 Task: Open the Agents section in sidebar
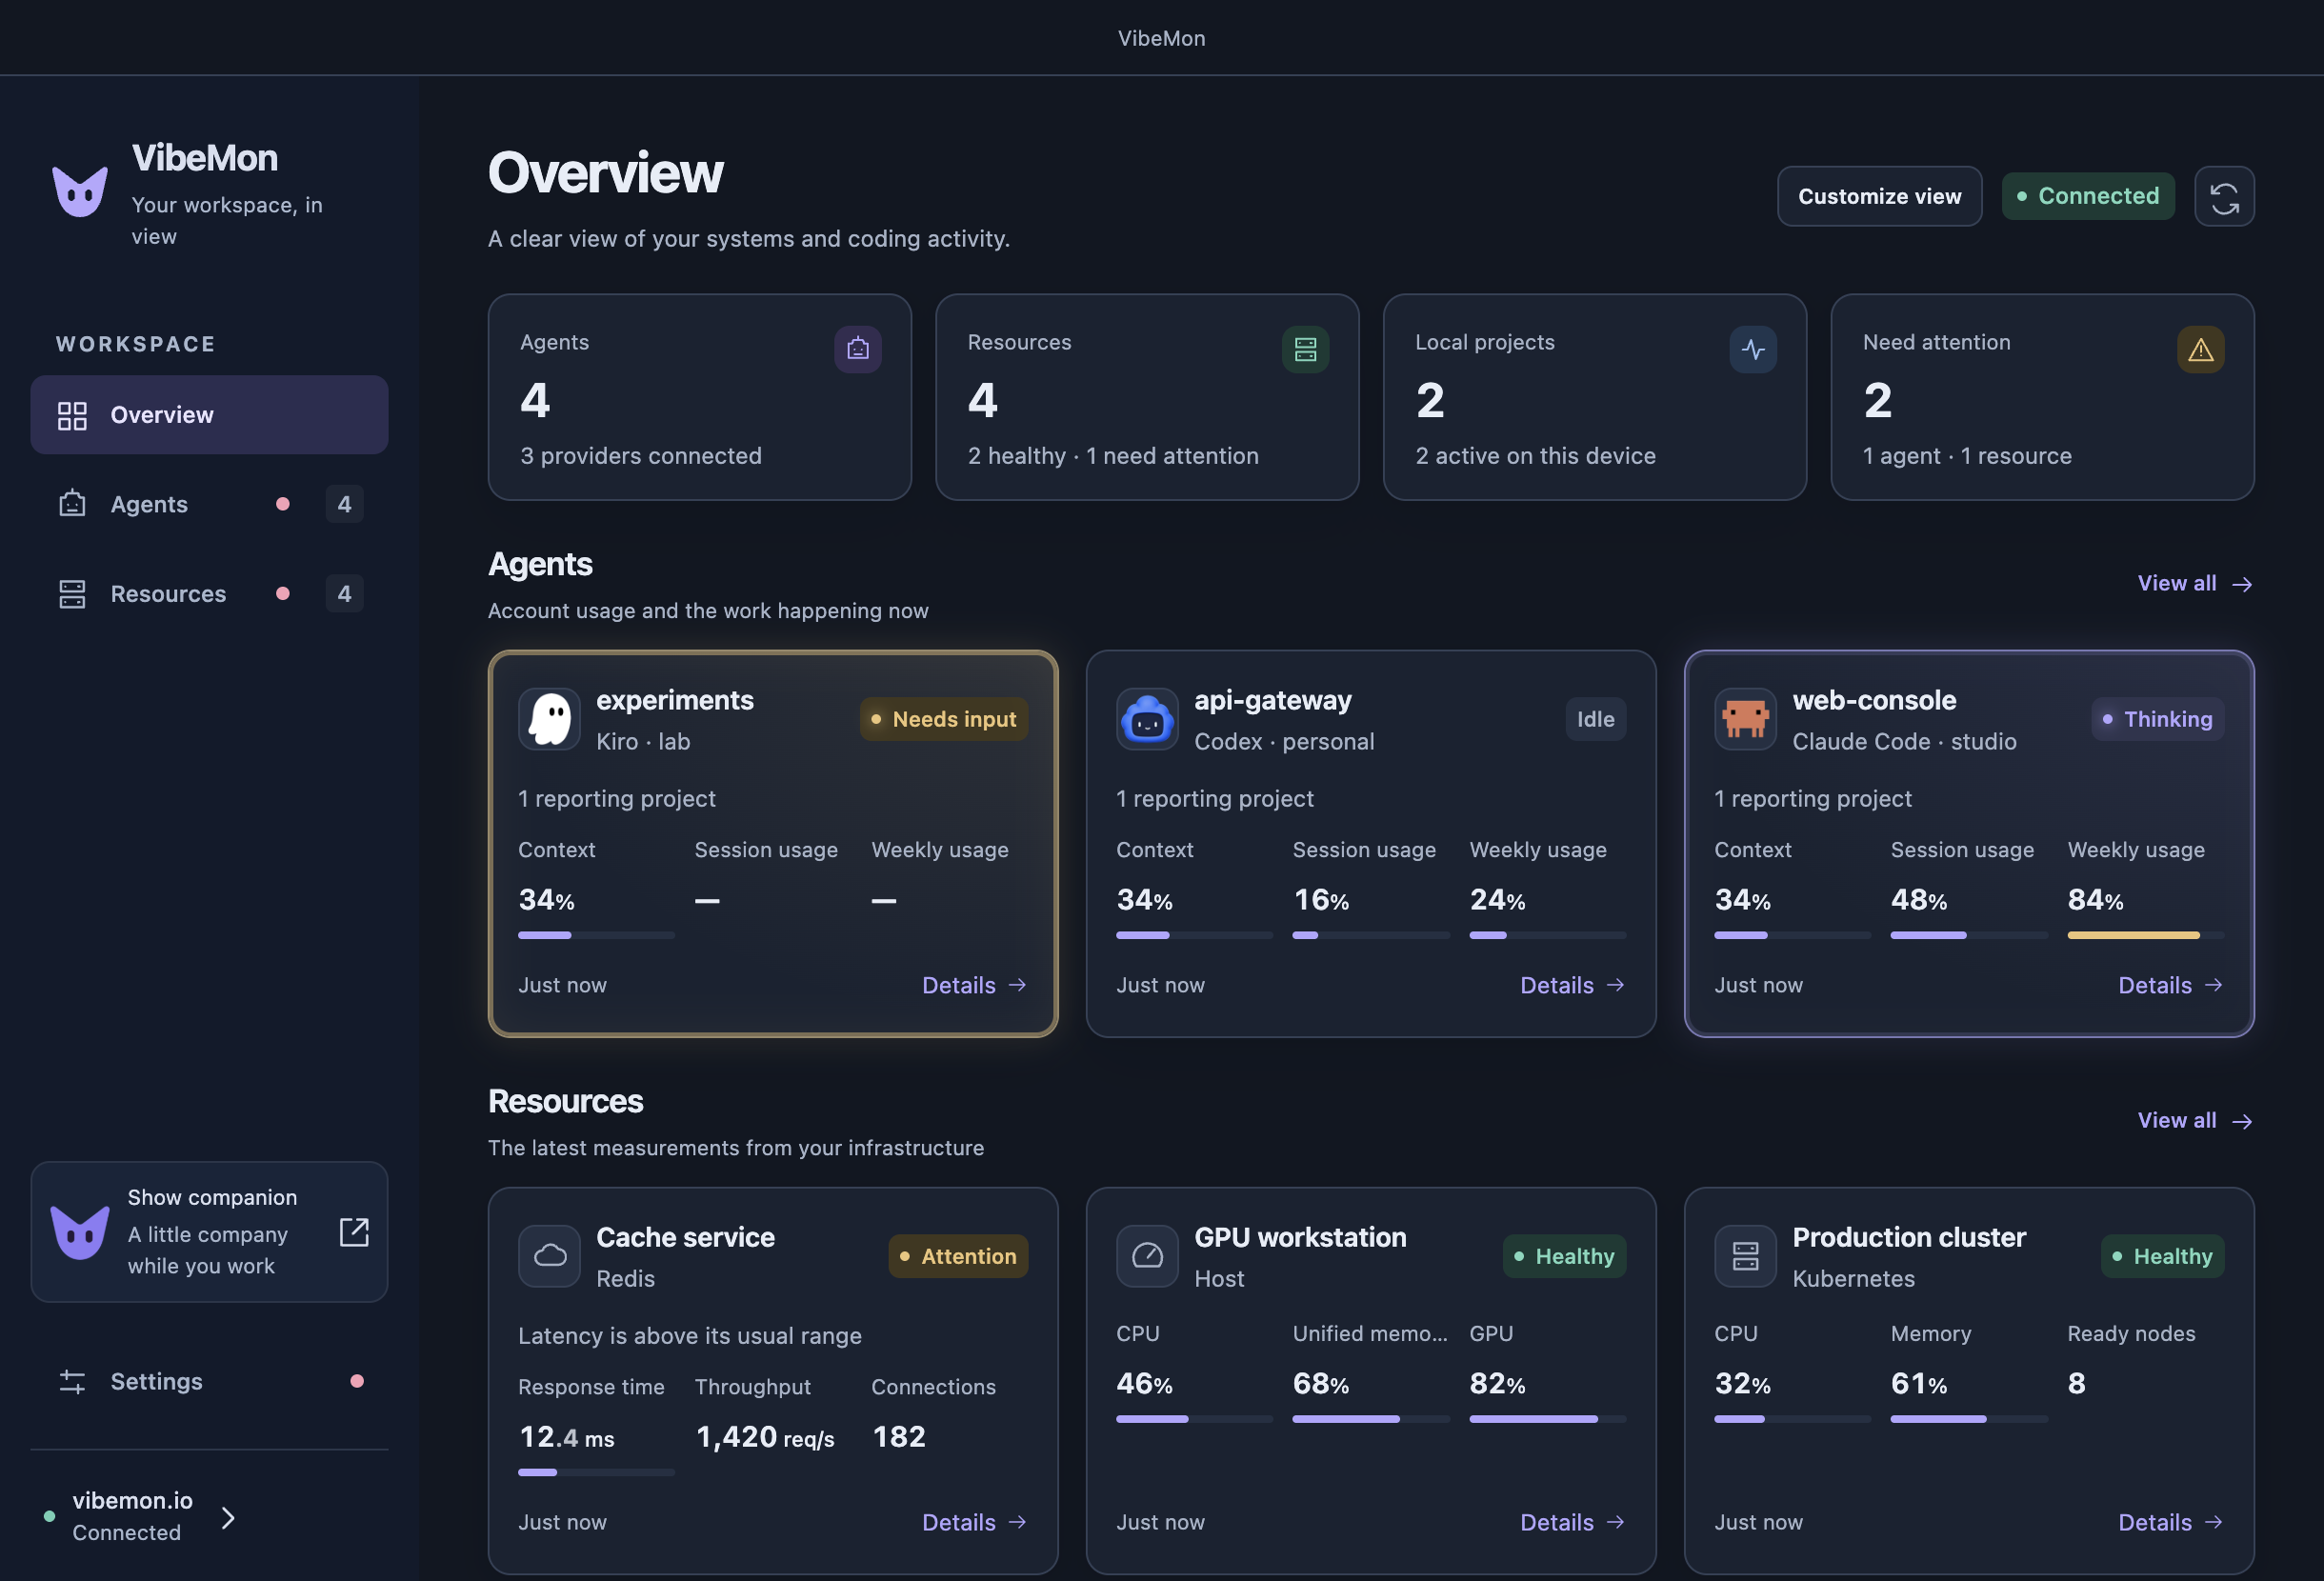point(209,503)
